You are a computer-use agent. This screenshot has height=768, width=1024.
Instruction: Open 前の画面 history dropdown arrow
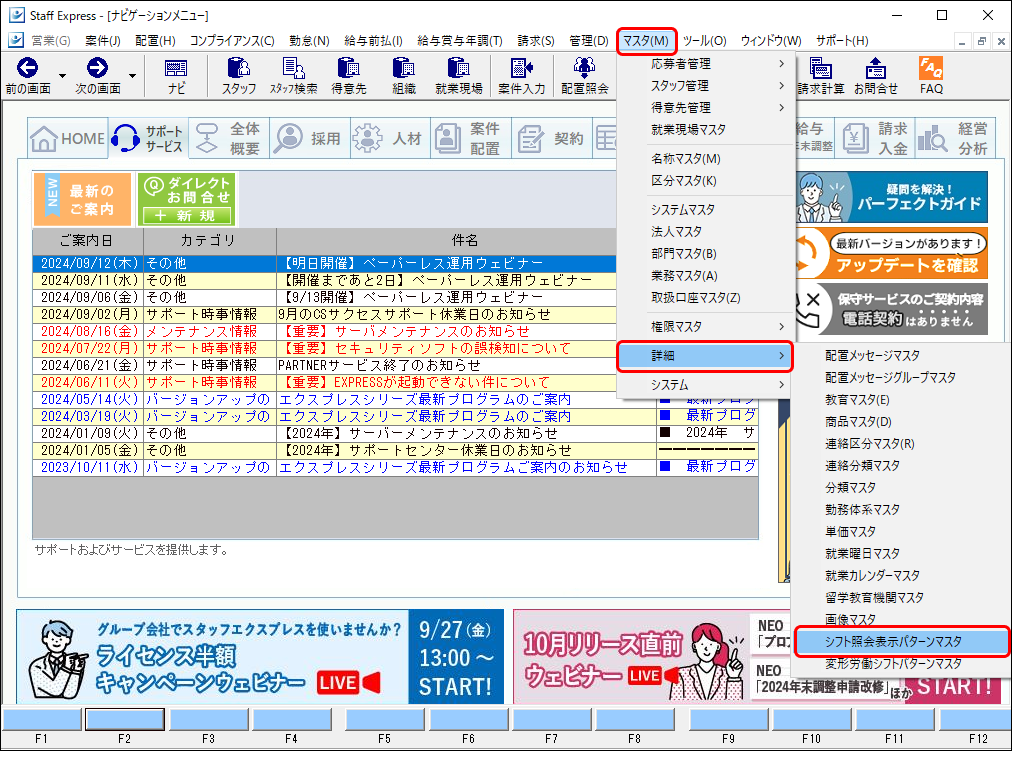[62, 76]
